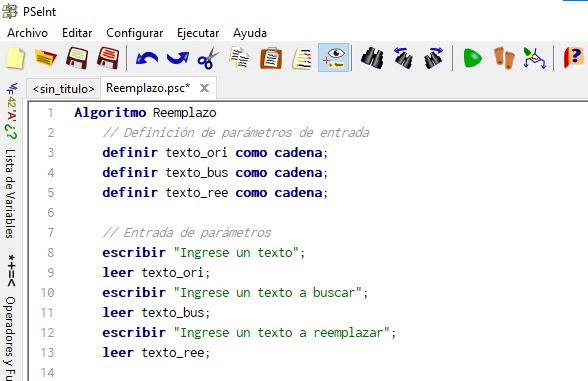Click the comment 'Definición de parámetros de entrada'
Viewport: 588px width, 381px height.
pos(246,132)
